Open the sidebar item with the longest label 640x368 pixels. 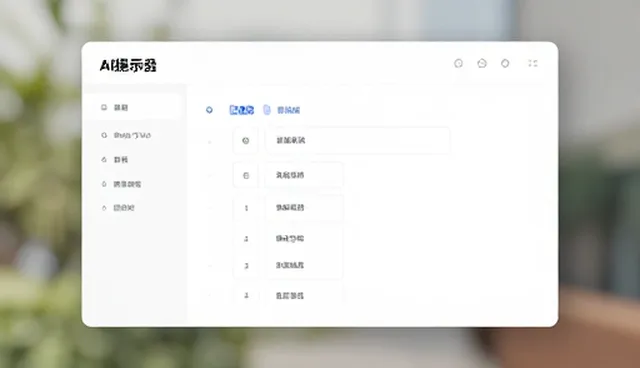(x=126, y=135)
